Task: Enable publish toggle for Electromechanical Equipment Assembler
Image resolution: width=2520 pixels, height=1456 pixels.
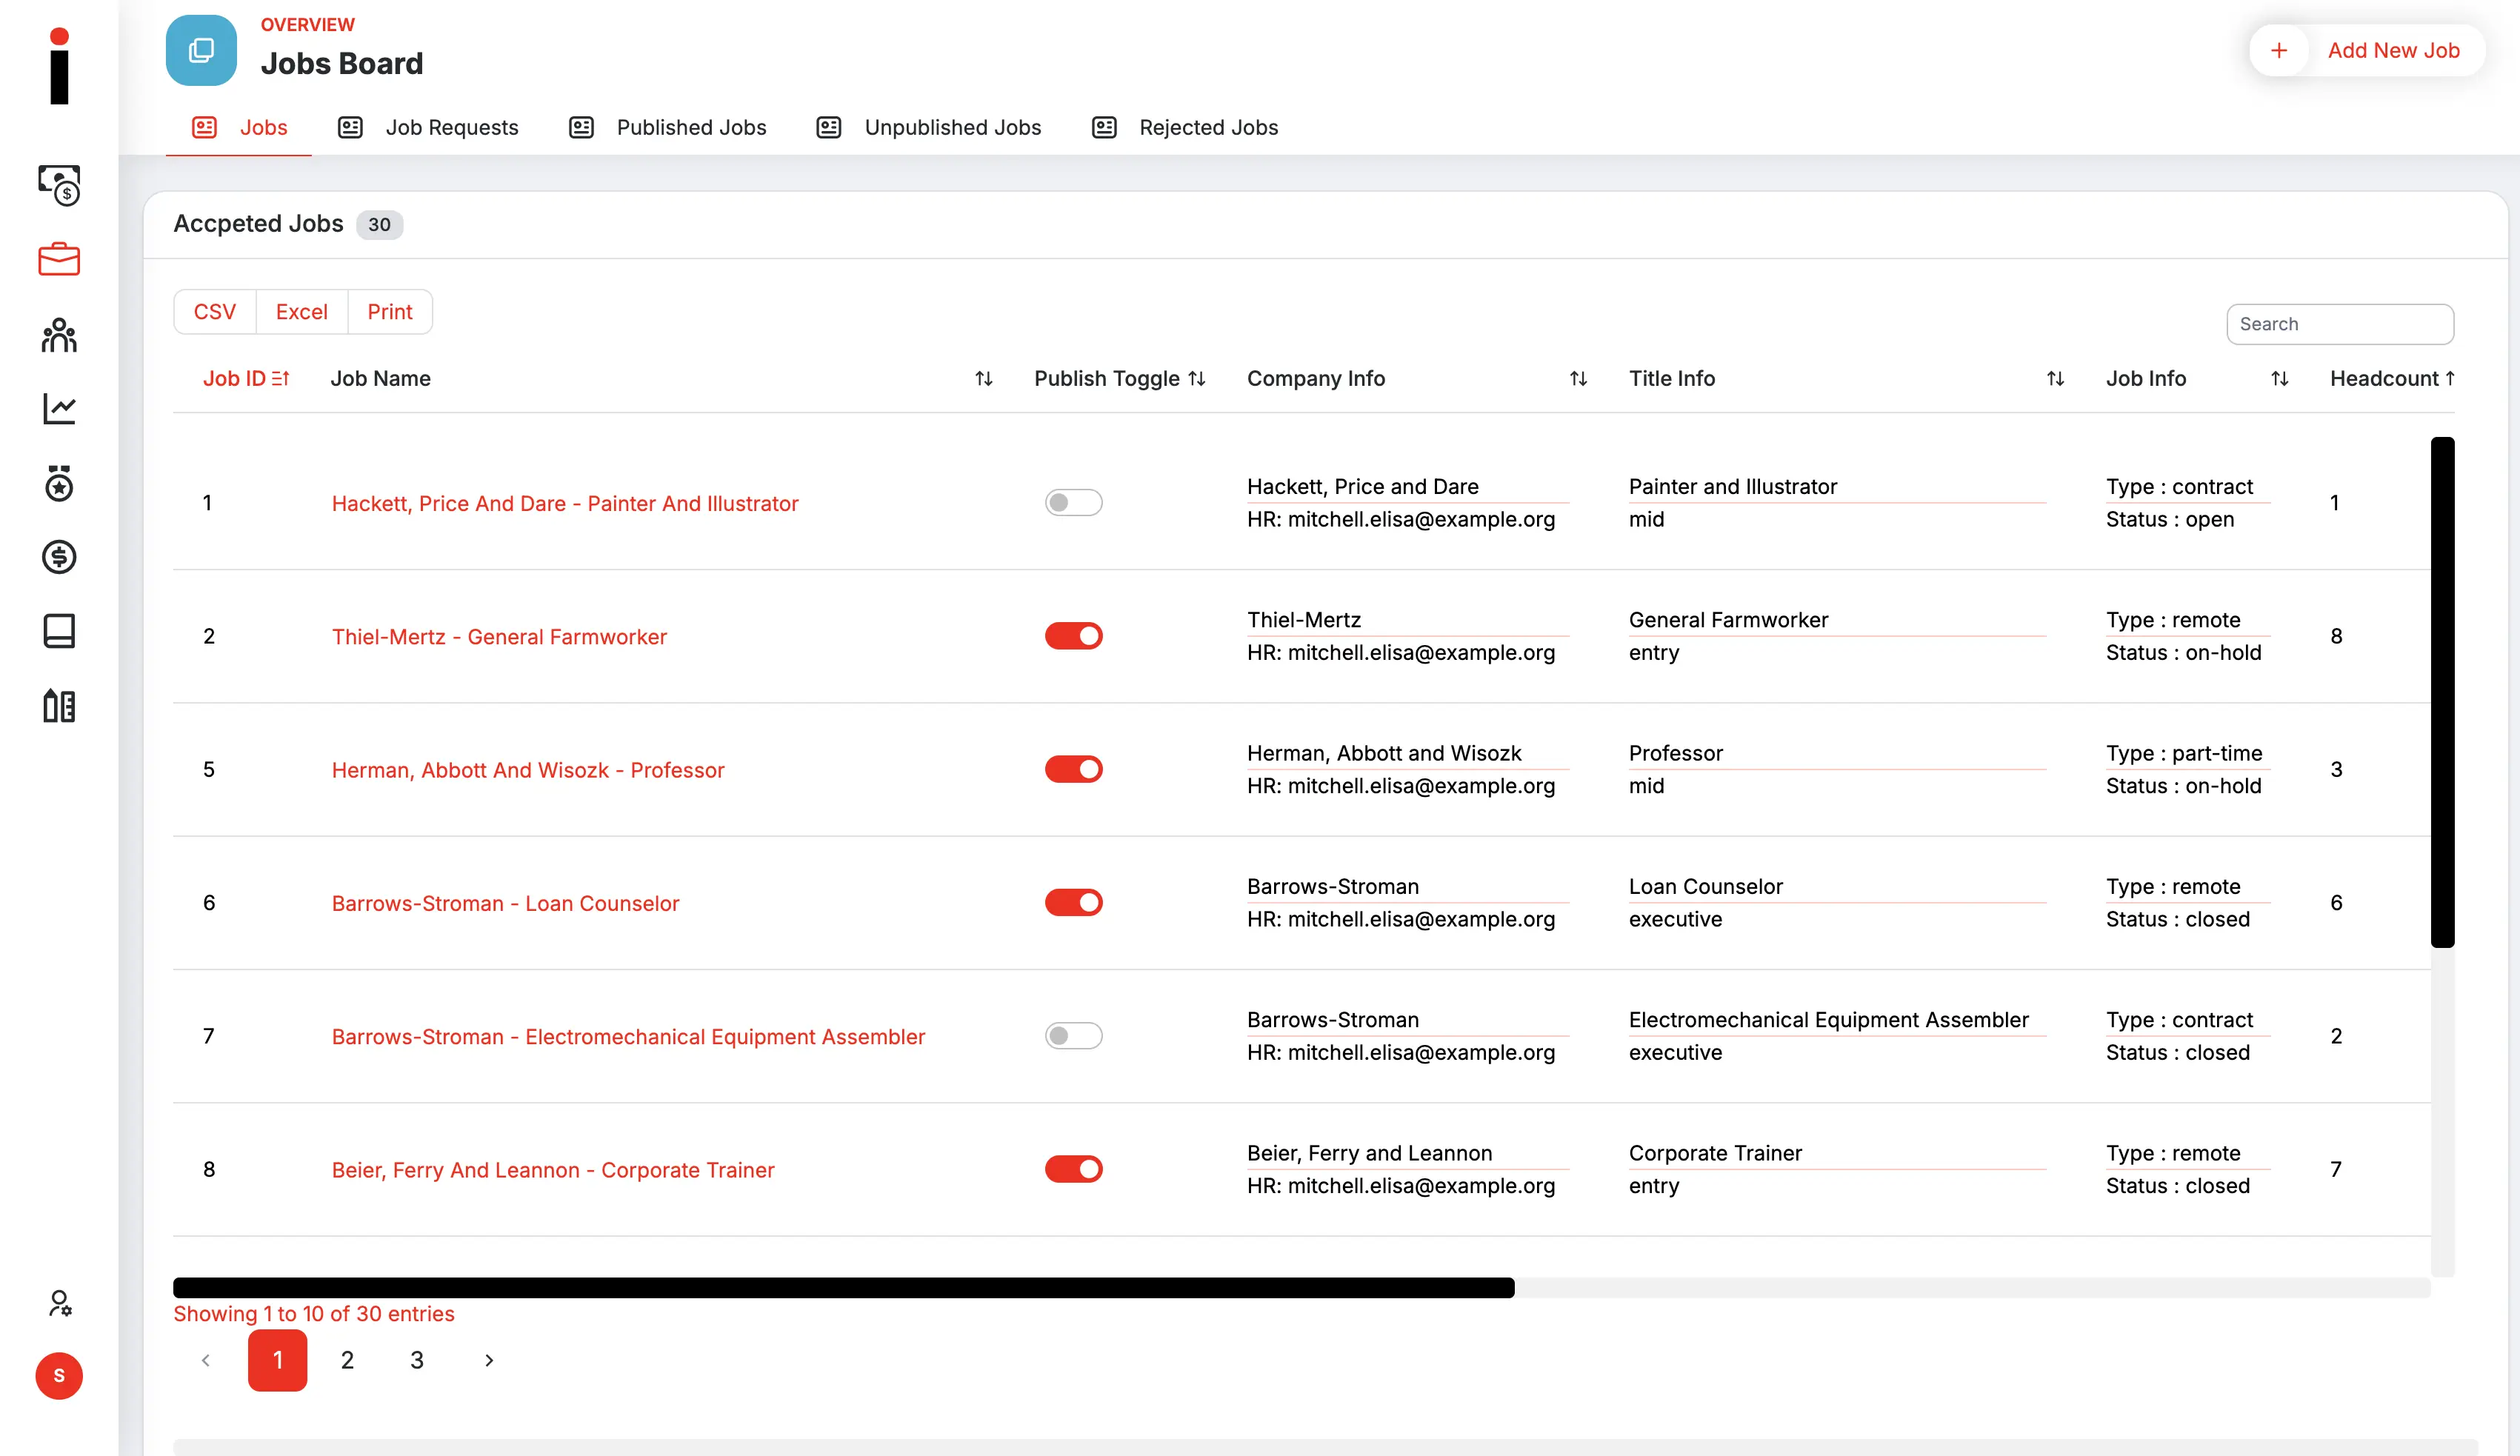Action: pos(1073,1036)
